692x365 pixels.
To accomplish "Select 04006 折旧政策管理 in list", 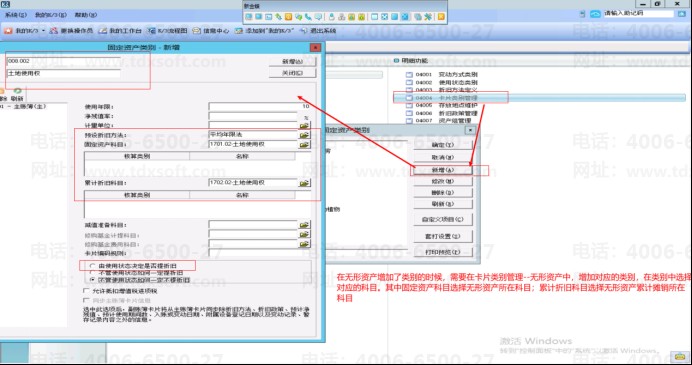I will click(x=442, y=113).
